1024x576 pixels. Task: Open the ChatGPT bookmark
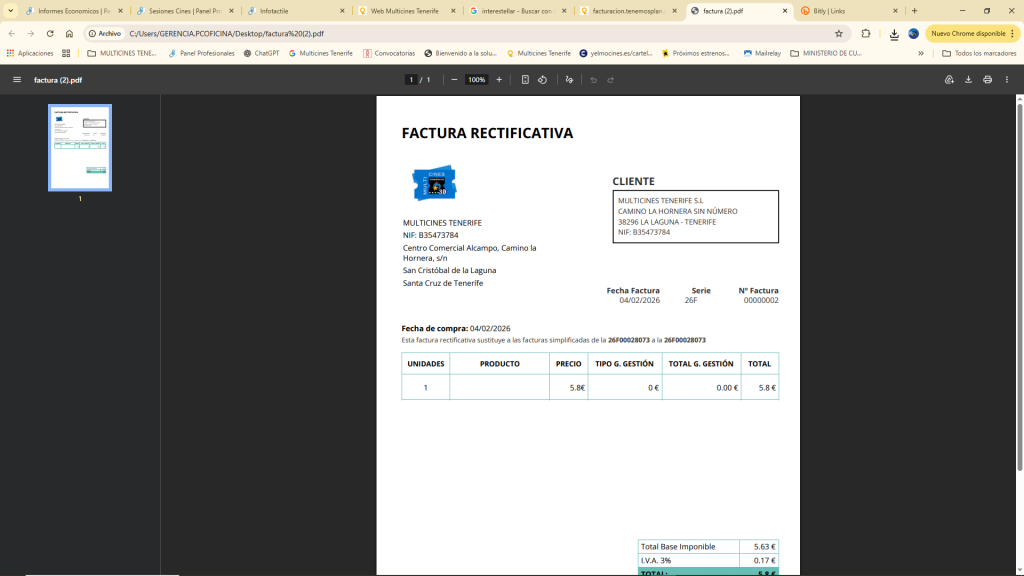point(260,53)
